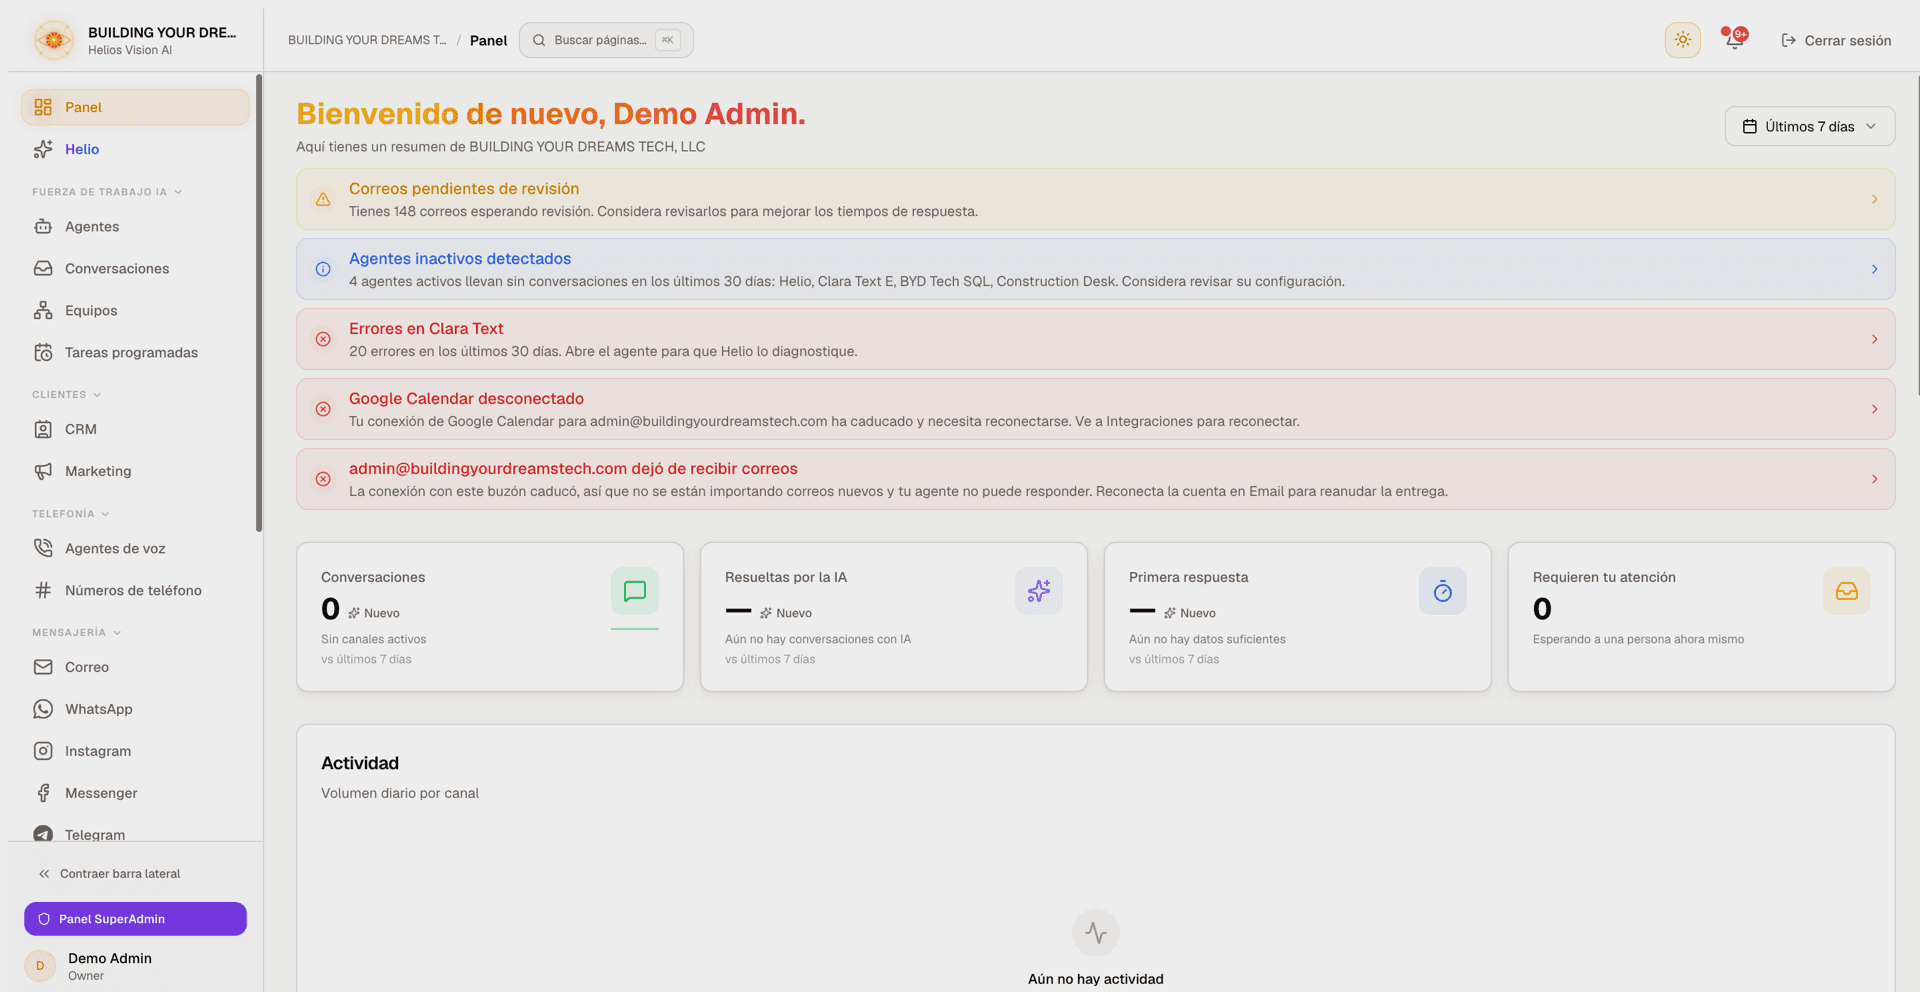Click the 'Volumen diario por canal' subtitle

pyautogui.click(x=400, y=793)
